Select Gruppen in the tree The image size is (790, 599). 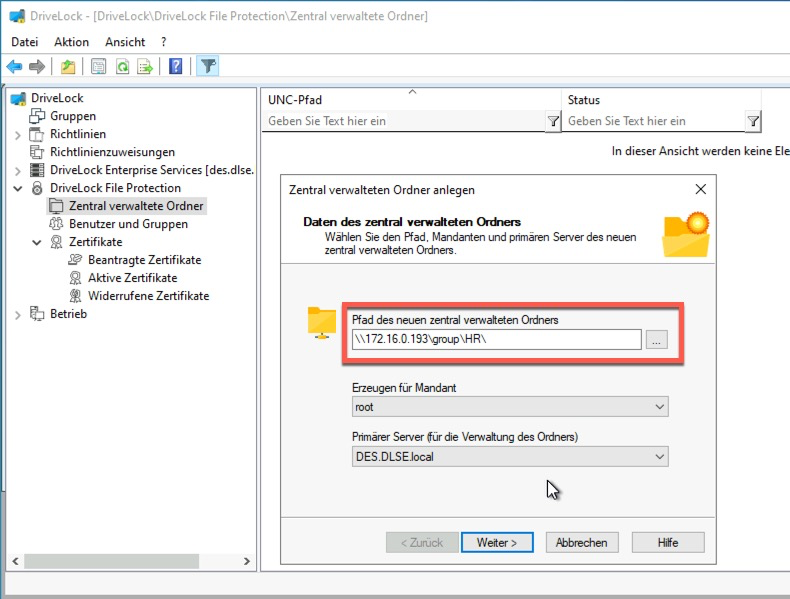coord(73,116)
